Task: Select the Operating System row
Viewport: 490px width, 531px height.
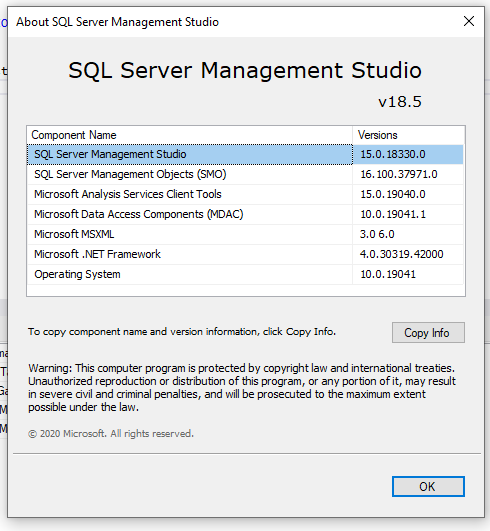Action: tap(245, 274)
